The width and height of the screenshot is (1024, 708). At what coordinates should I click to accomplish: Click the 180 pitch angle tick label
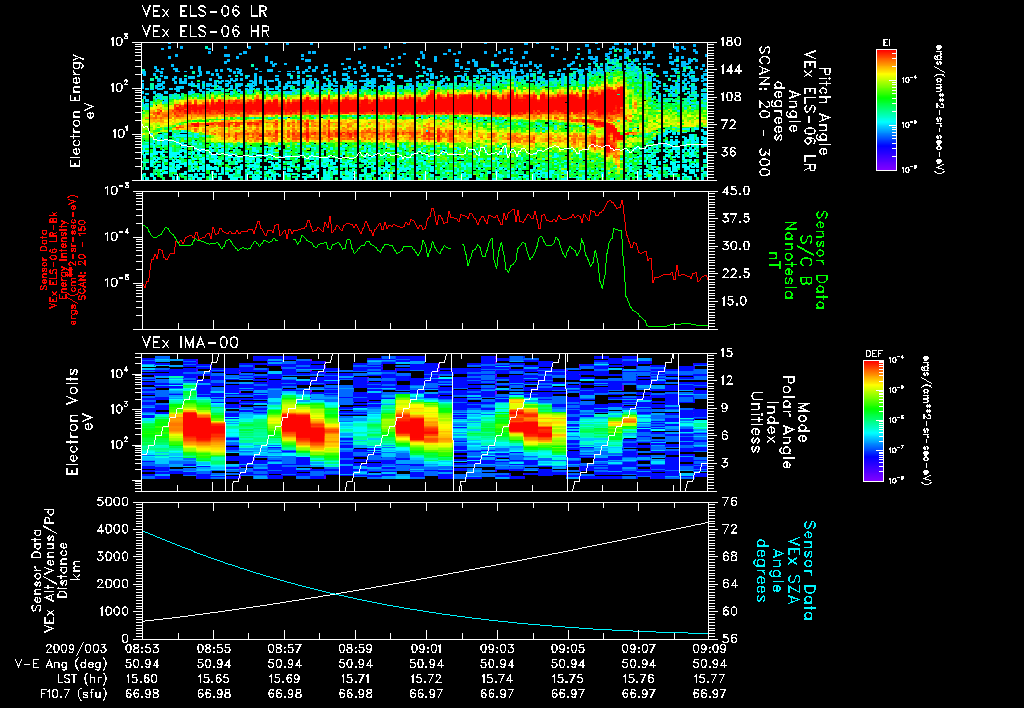coord(729,42)
